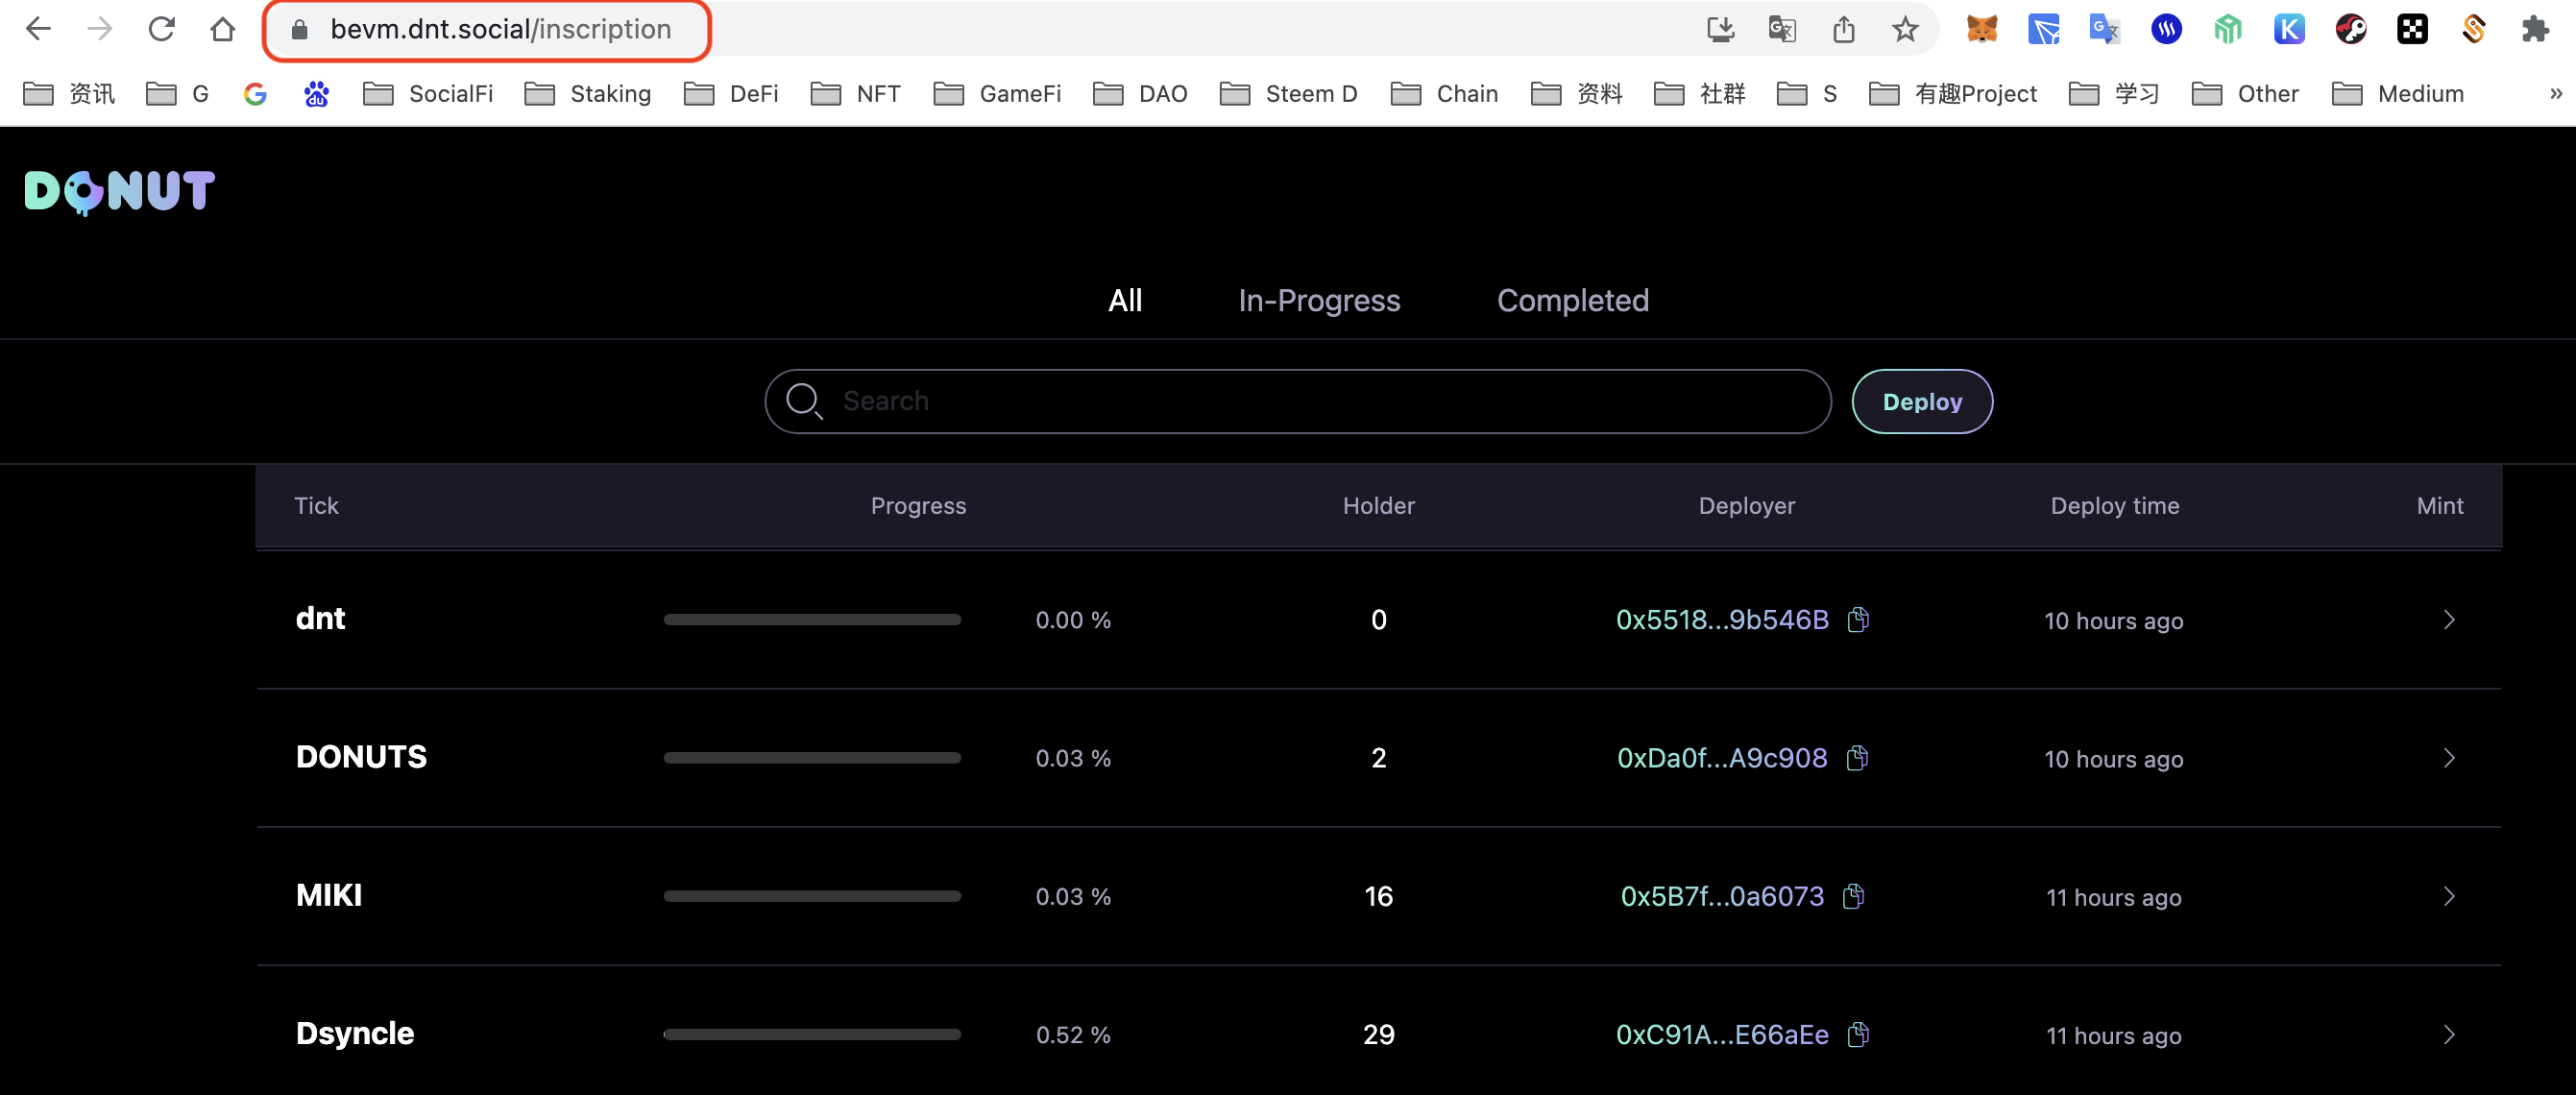Switch to the In-Progress tab
Viewport: 2576px width, 1095px height.
click(x=1318, y=300)
